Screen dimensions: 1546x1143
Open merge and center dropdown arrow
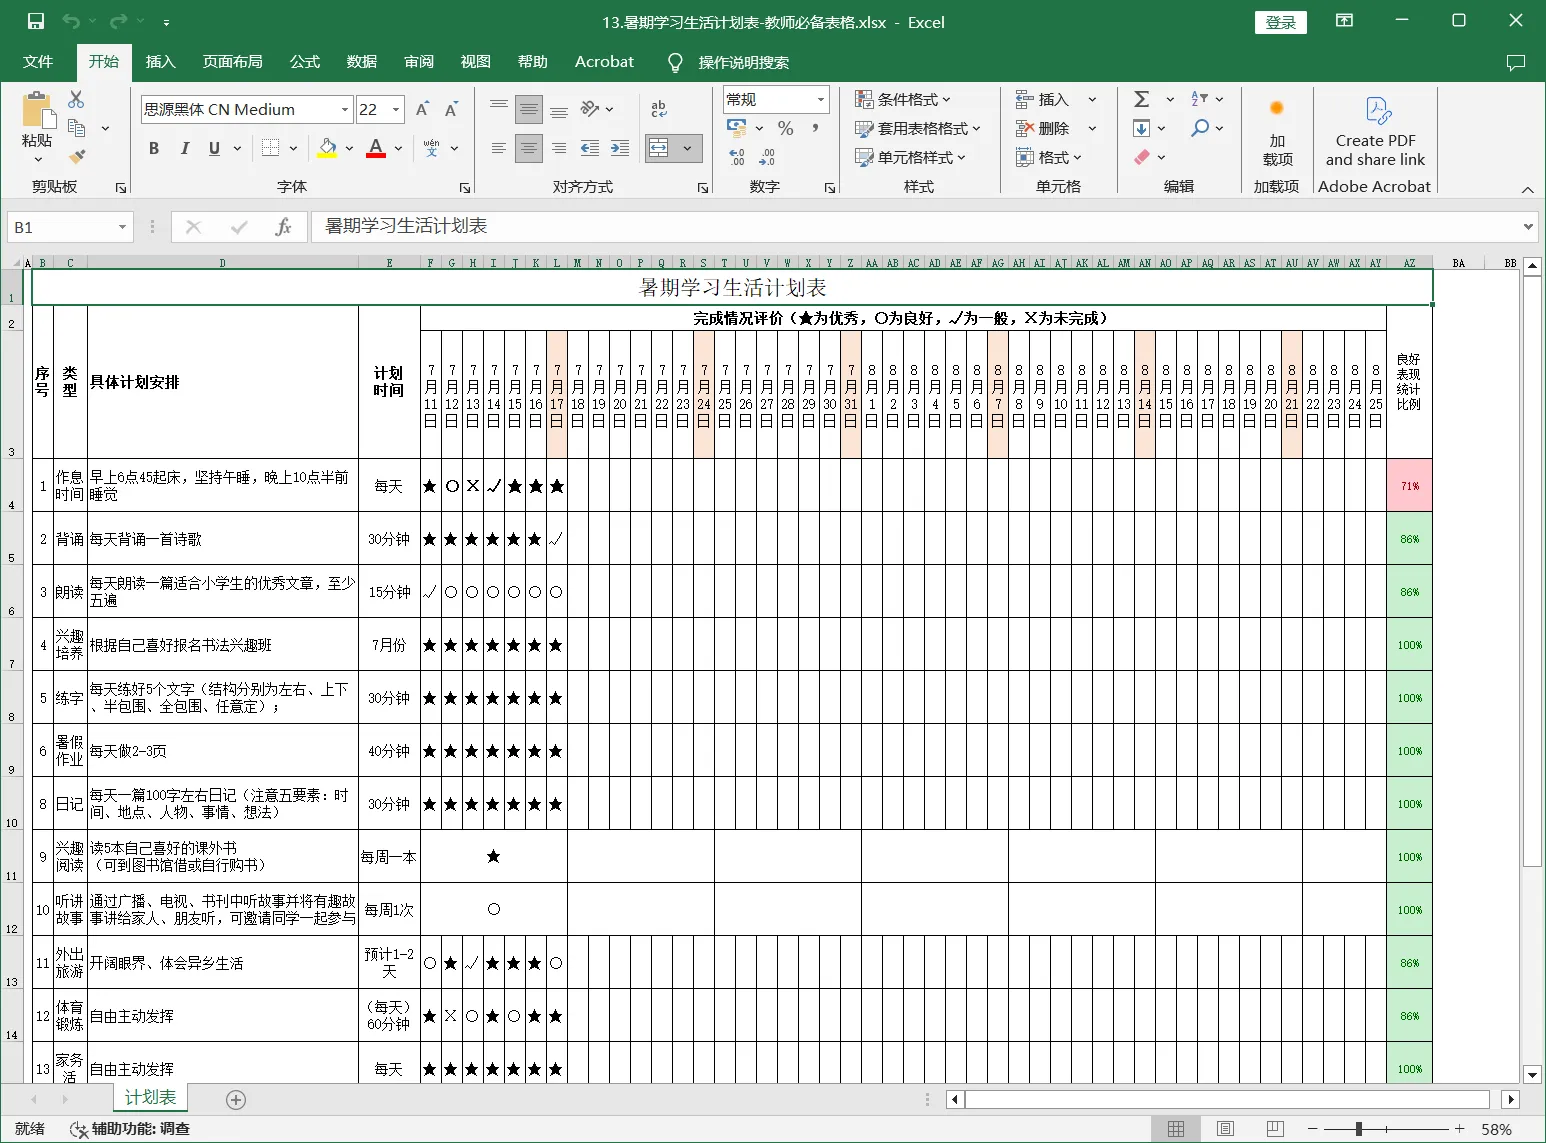688,148
